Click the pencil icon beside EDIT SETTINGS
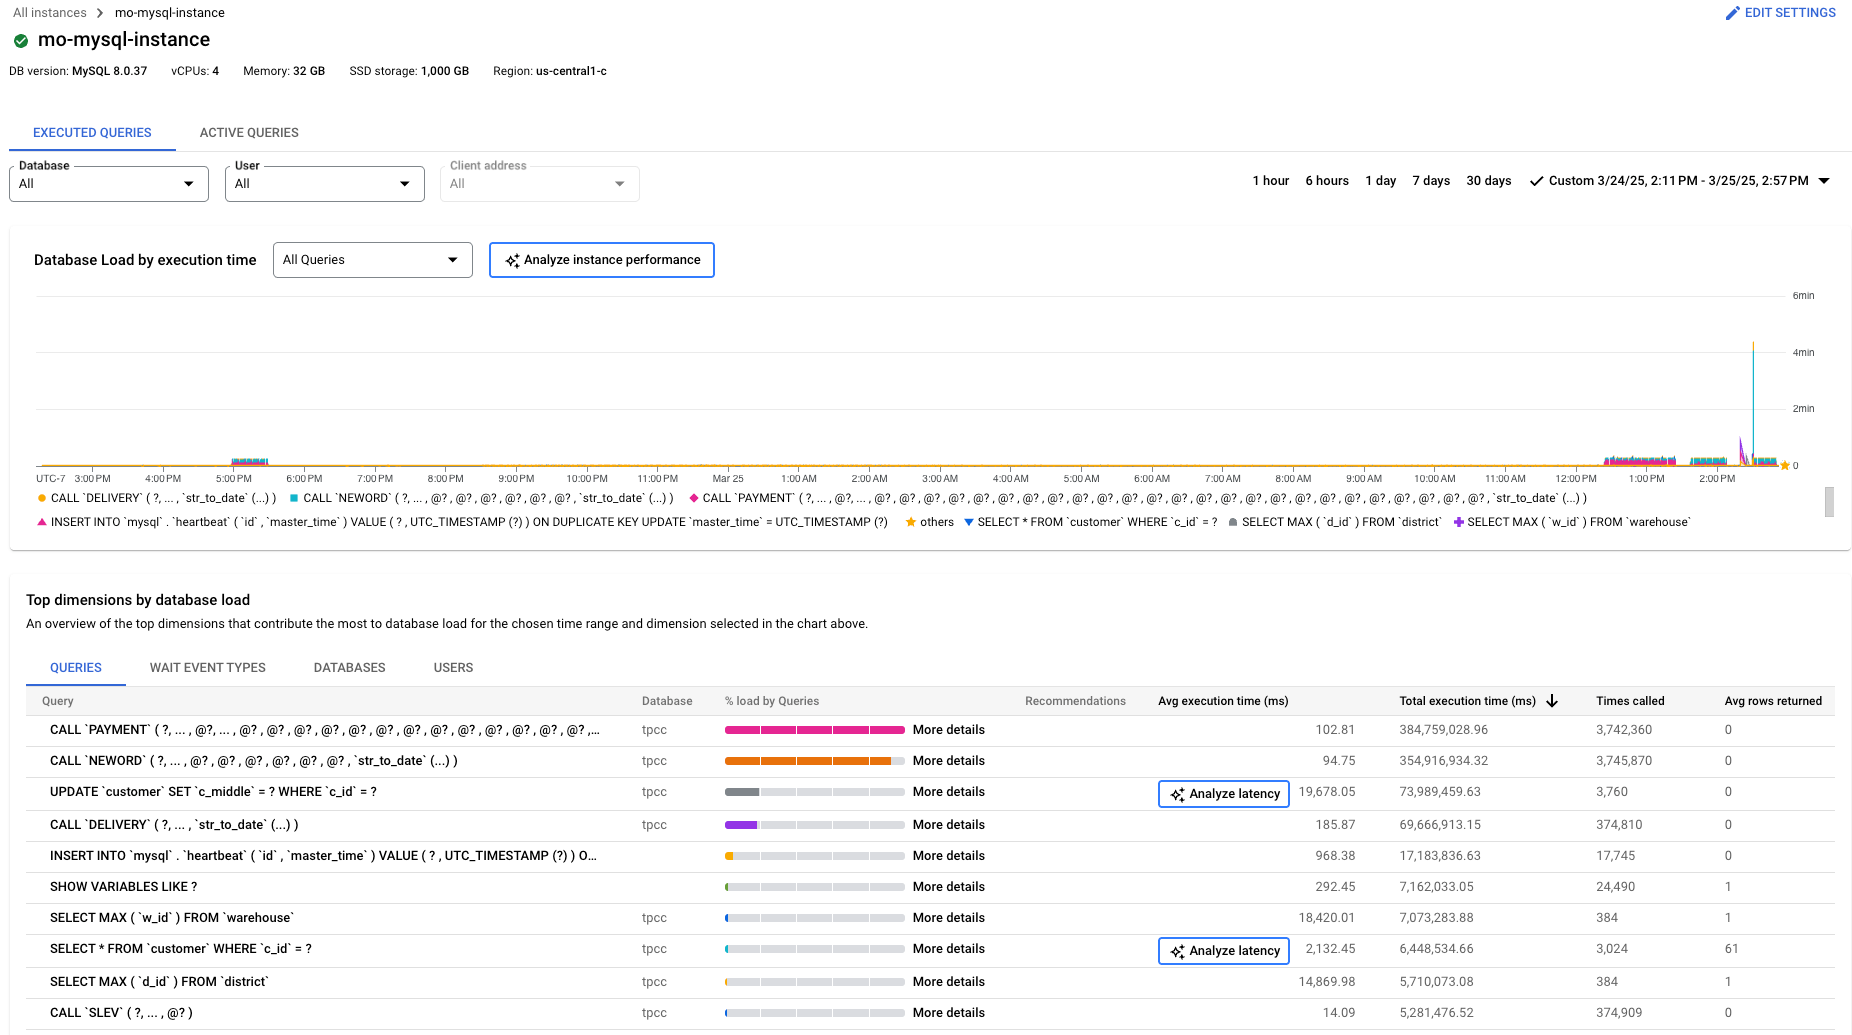 coord(1733,12)
